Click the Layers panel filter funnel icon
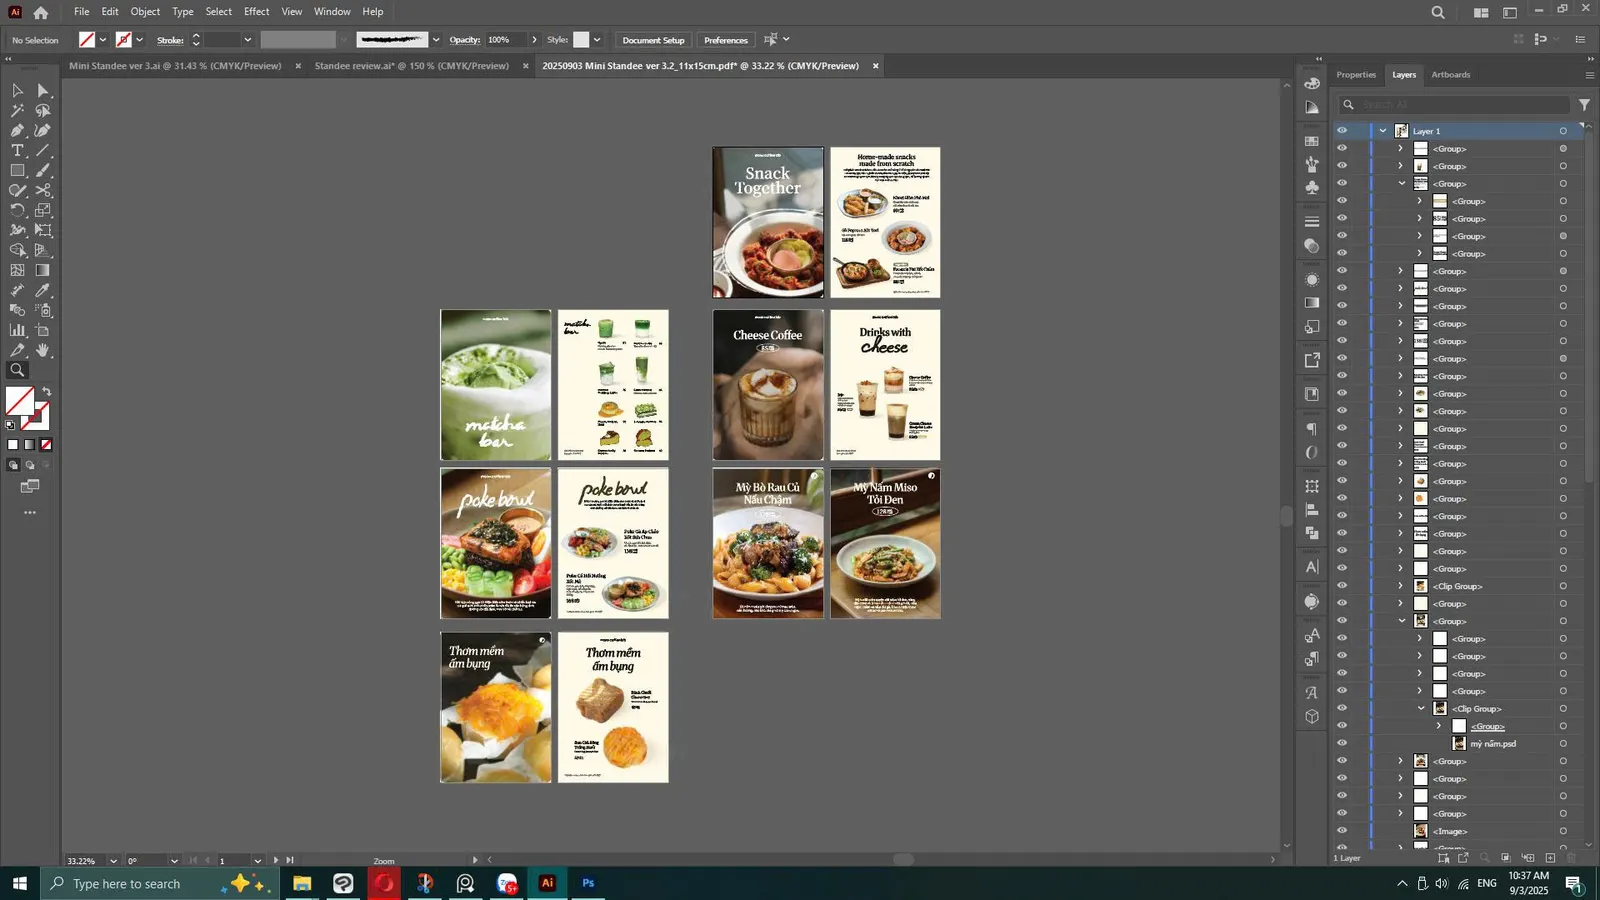Screen dimensions: 1600x900 tap(1584, 104)
